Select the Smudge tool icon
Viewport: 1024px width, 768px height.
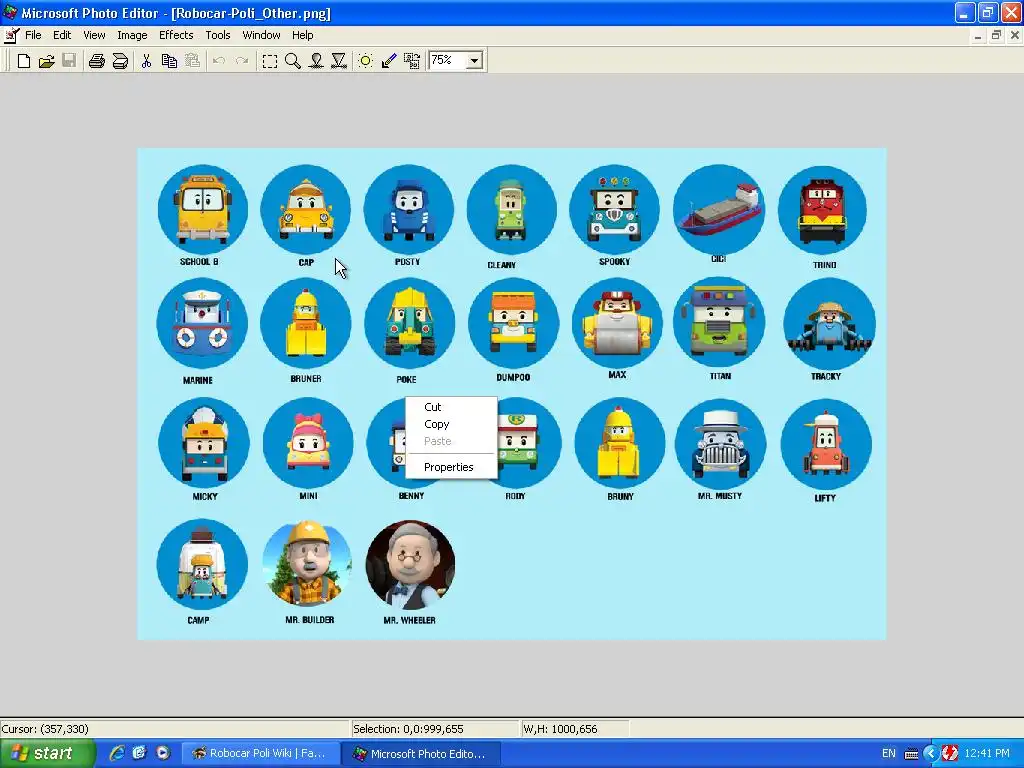pos(316,61)
